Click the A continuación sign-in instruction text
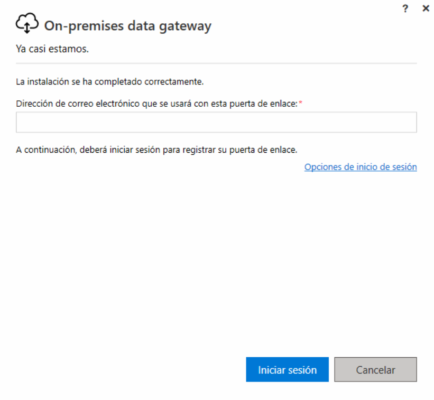This screenshot has height=400, width=434. click(x=156, y=150)
